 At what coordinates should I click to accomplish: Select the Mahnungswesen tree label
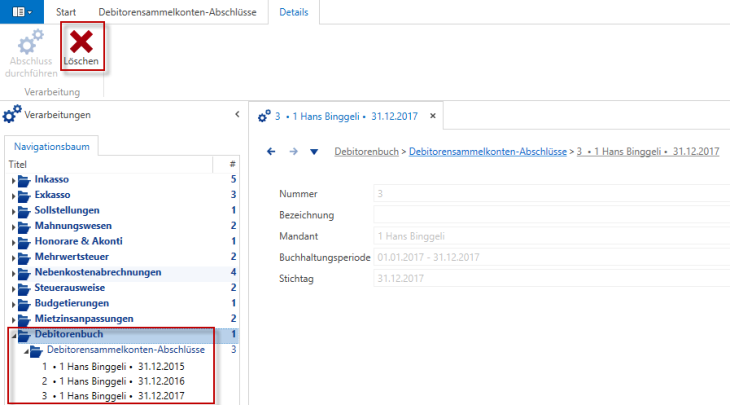click(73, 226)
